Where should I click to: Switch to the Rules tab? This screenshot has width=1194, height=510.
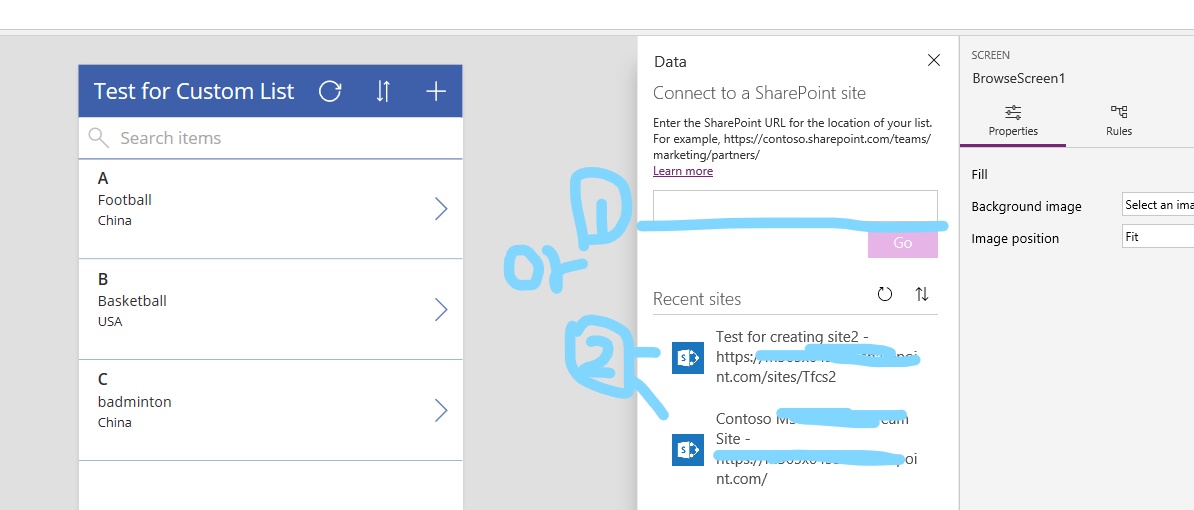[x=1119, y=122]
